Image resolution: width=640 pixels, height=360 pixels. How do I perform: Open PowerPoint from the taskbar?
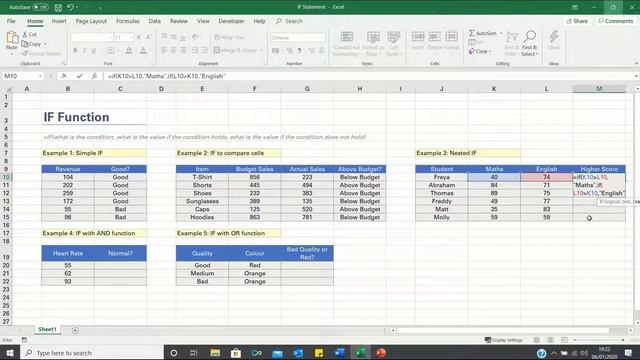(381, 353)
